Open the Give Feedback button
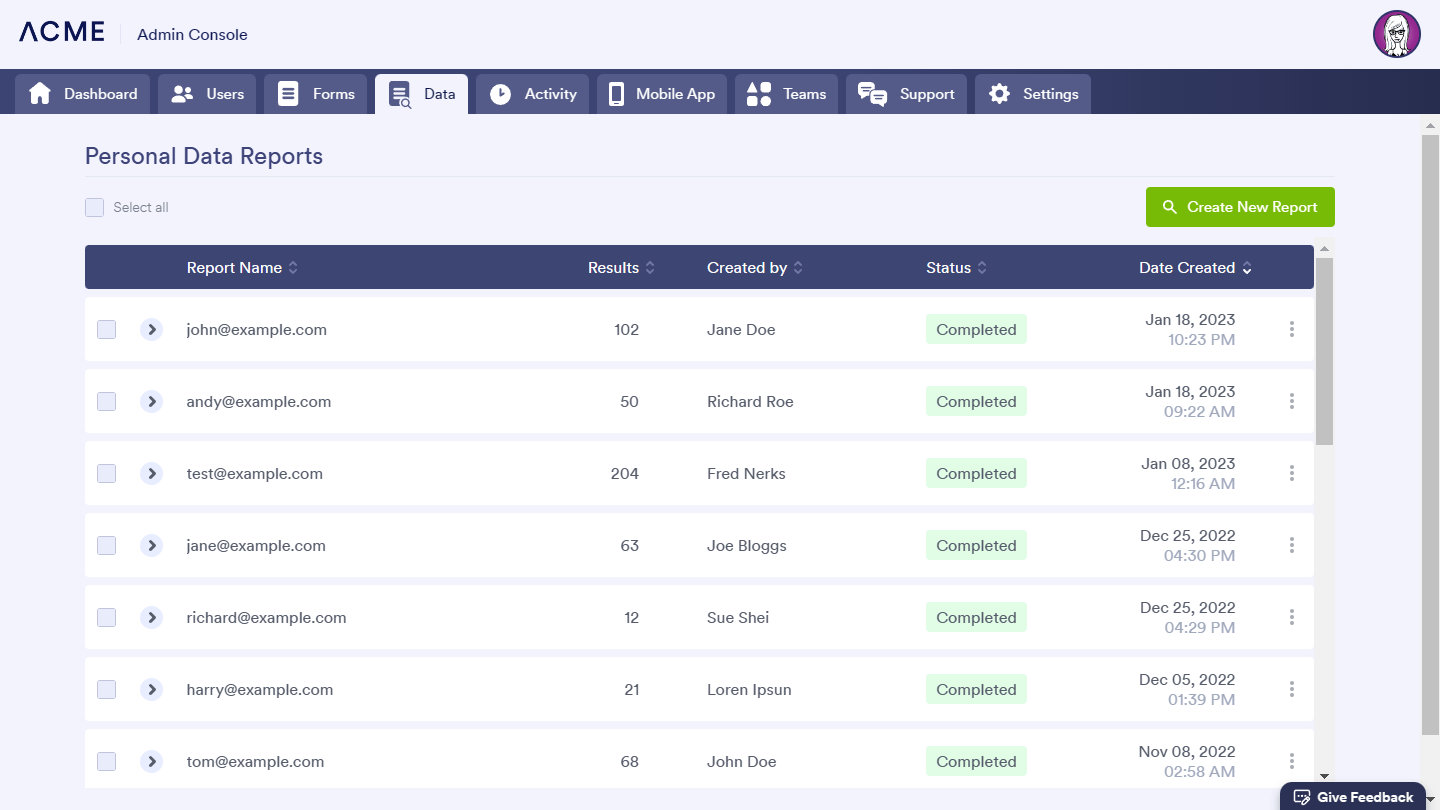Image resolution: width=1440 pixels, height=810 pixels. pyautogui.click(x=1353, y=797)
